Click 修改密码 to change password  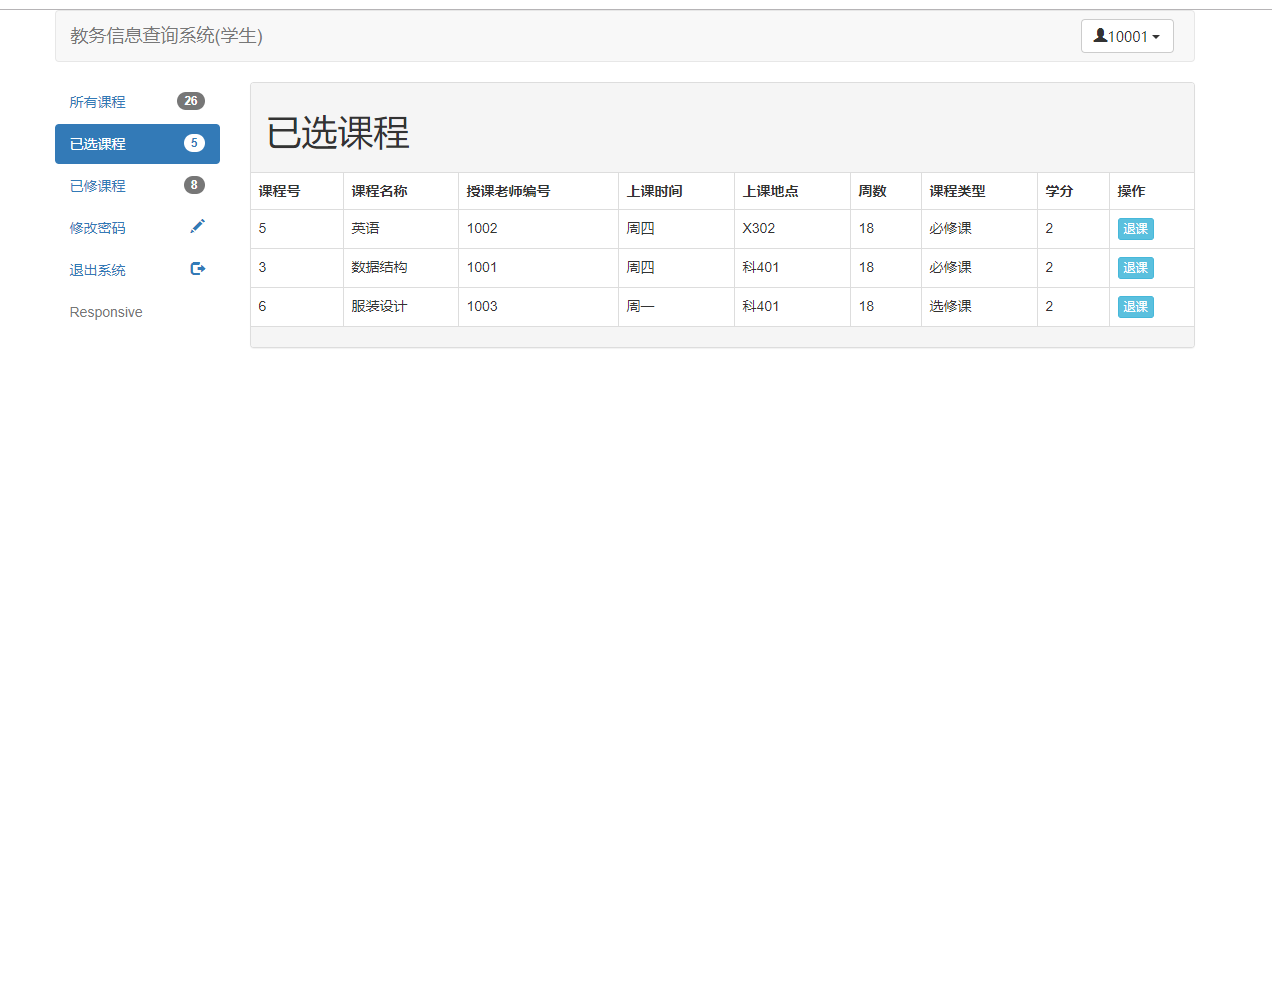coord(97,227)
